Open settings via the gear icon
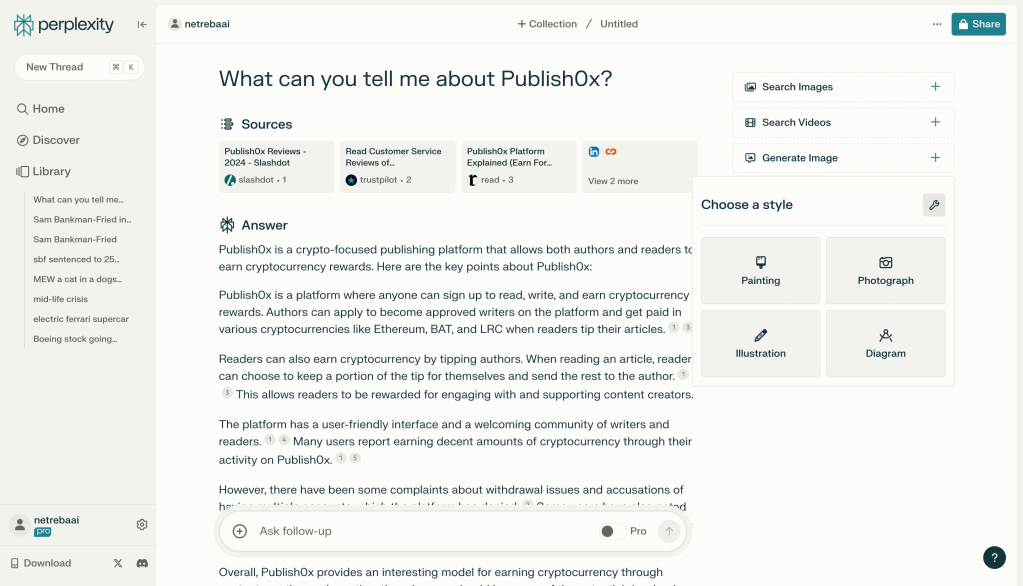Viewport: 1023px width, 586px height. [x=141, y=523]
